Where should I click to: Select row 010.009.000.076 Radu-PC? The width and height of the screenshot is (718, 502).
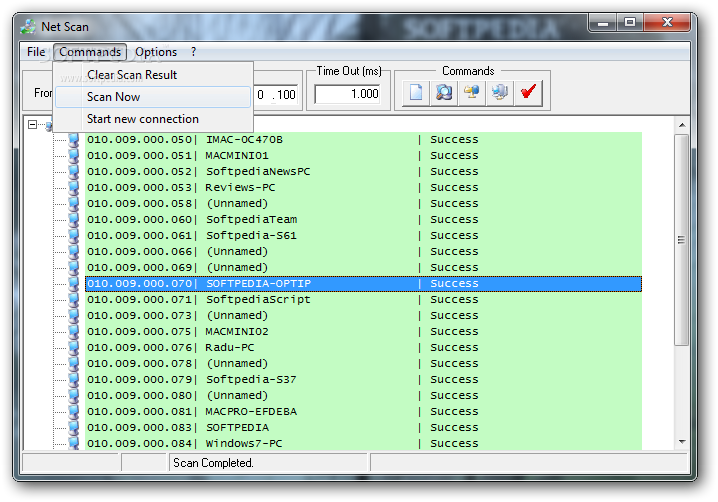click(x=363, y=348)
